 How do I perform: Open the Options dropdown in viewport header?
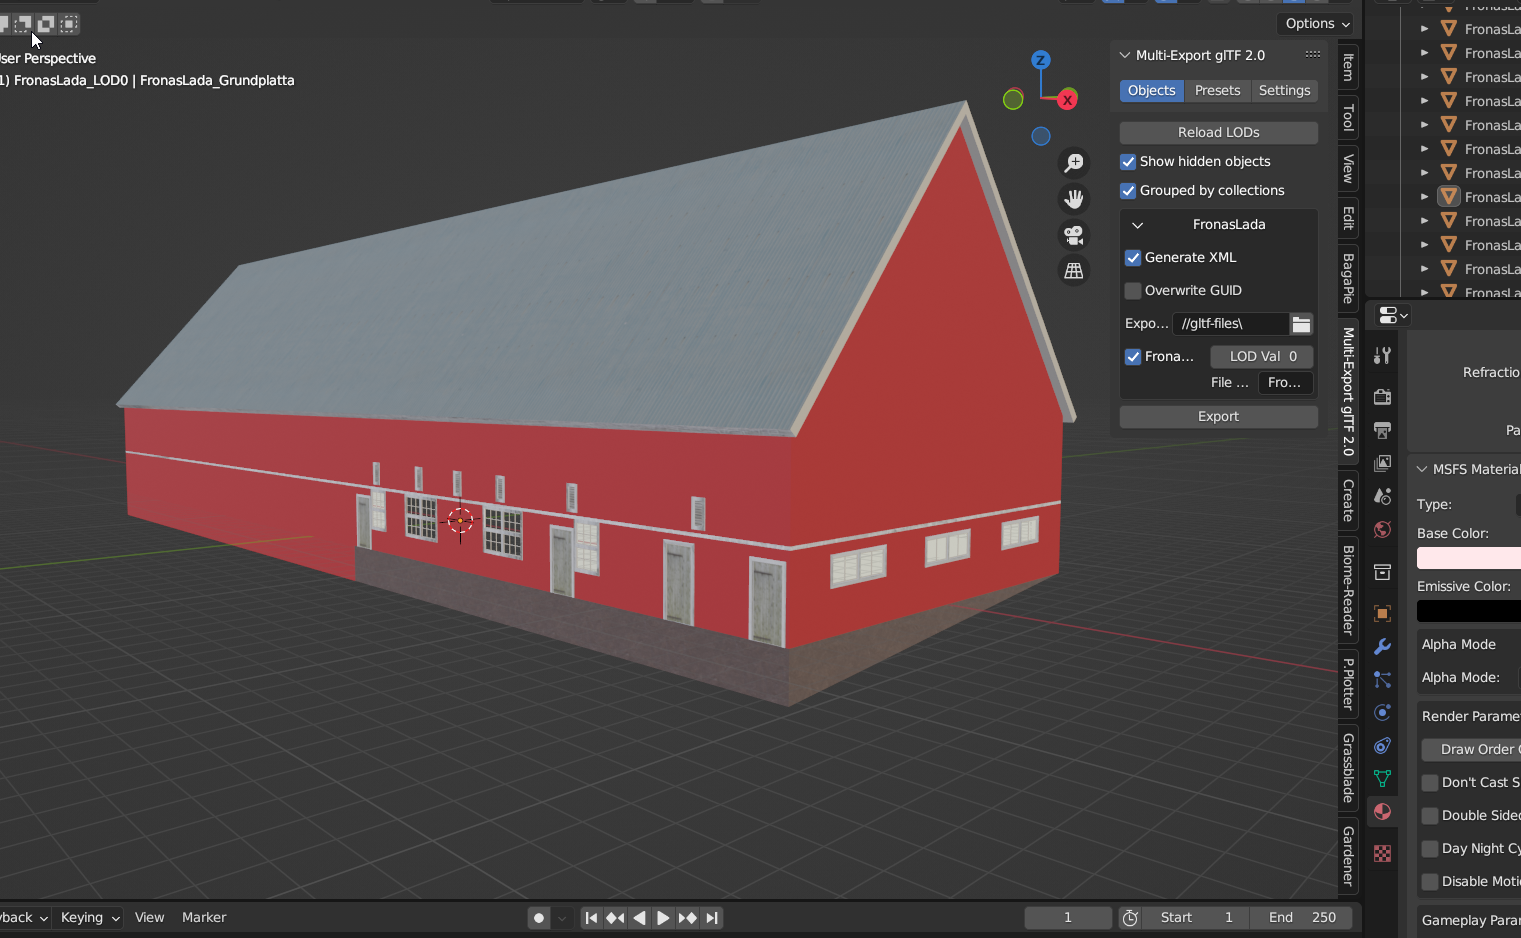[x=1317, y=23]
